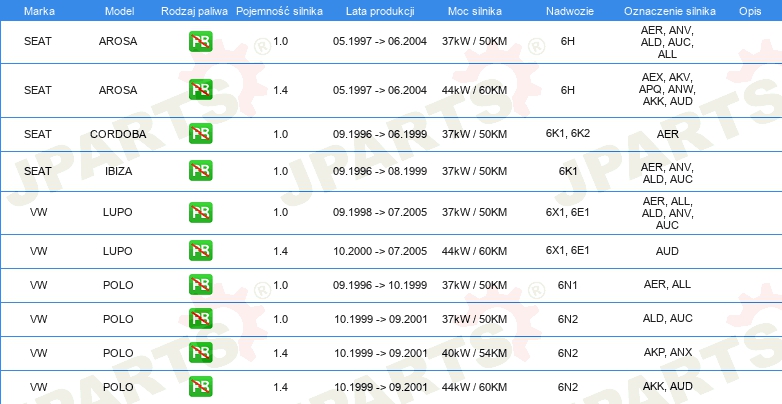Click the petrol fuel icon for SEAT AROSA 1.0
The image size is (782, 404).
point(200,41)
